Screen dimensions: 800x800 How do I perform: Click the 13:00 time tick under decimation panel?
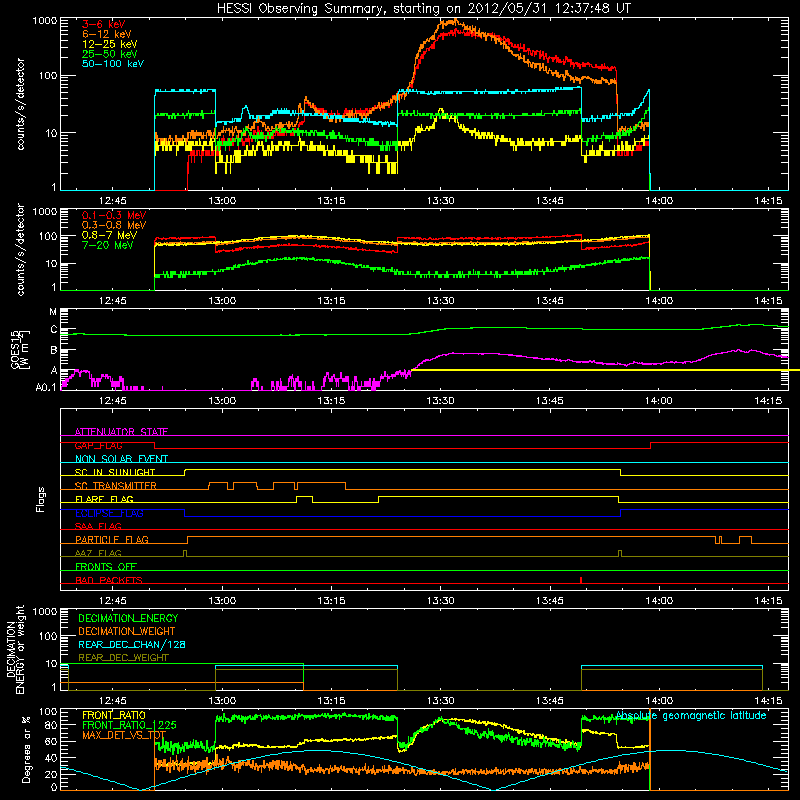(222, 701)
